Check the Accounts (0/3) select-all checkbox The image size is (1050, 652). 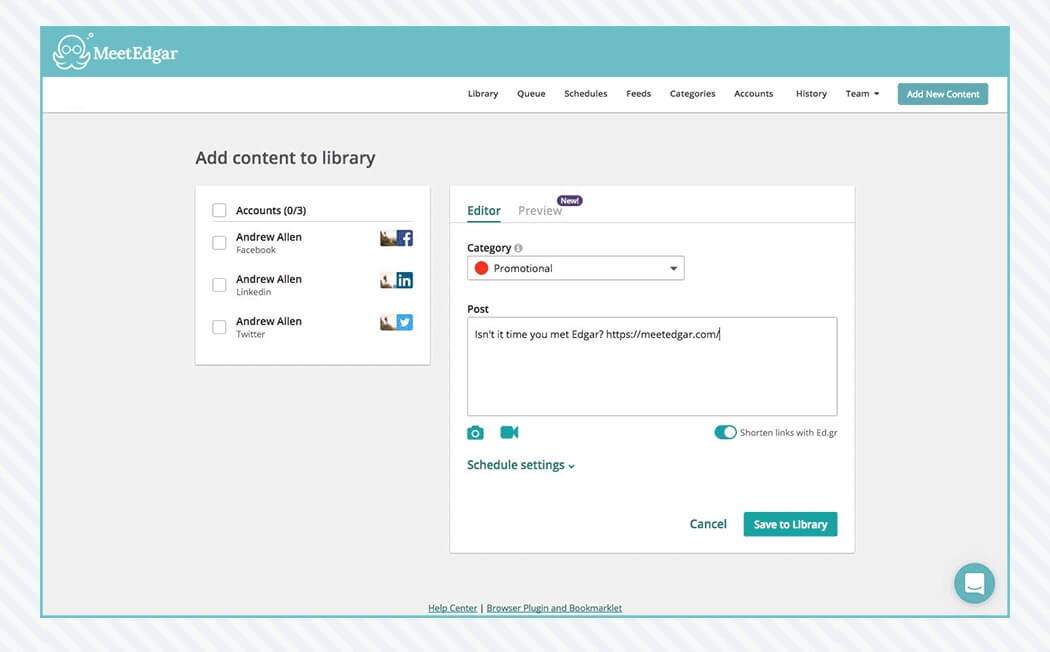[x=219, y=210]
